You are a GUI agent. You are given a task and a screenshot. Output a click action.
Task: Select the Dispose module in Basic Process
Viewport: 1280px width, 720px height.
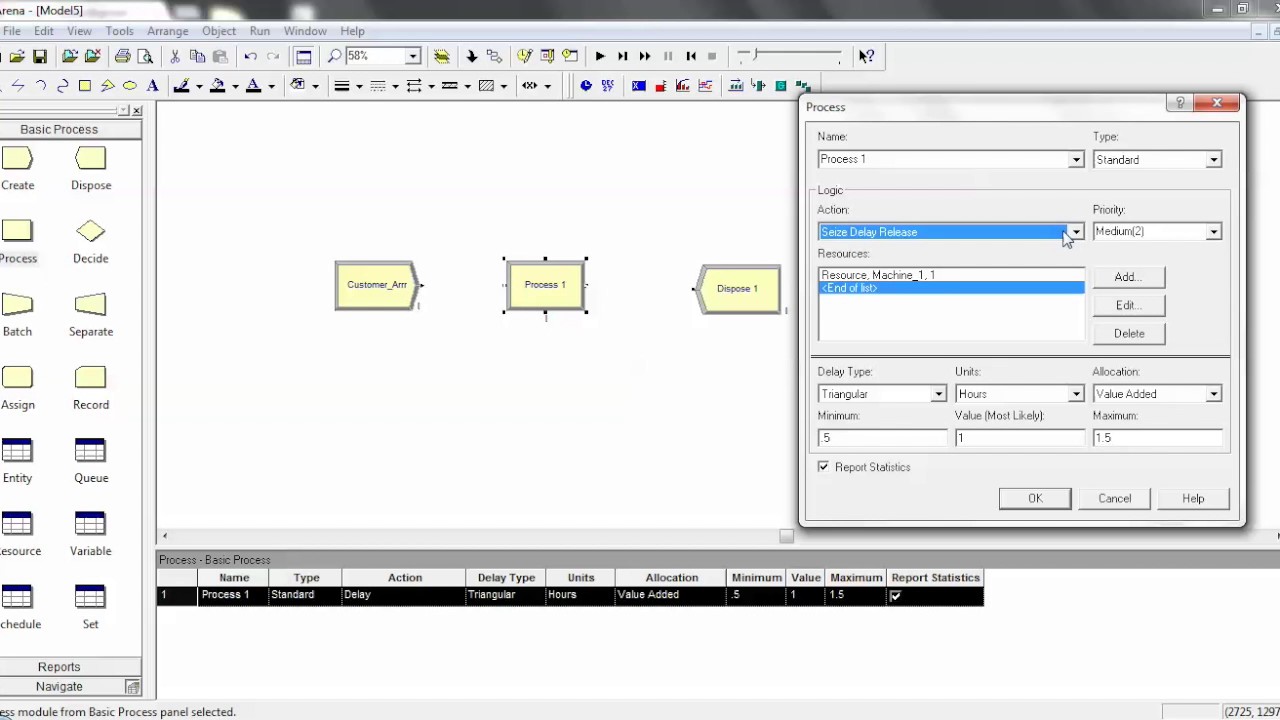pyautogui.click(x=90, y=168)
